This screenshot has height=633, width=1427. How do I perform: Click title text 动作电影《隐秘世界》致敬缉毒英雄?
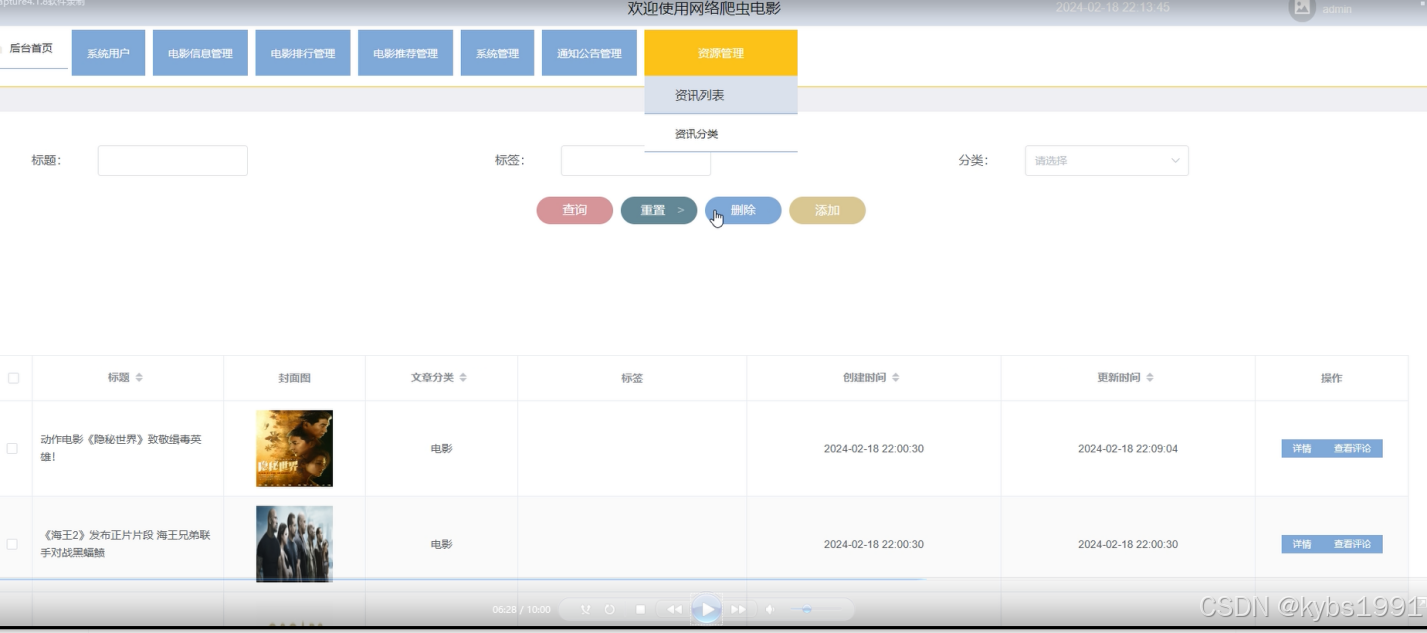point(121,448)
